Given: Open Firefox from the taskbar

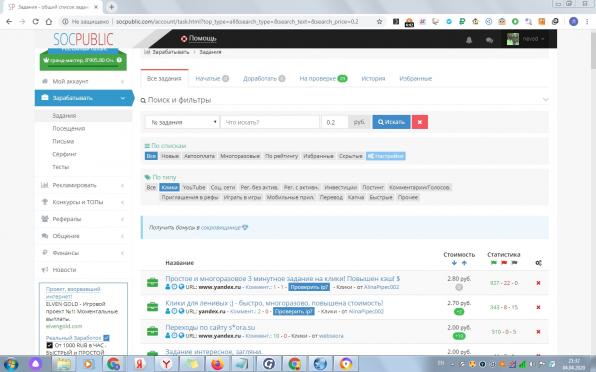Looking at the screenshot, I should point(217,364).
